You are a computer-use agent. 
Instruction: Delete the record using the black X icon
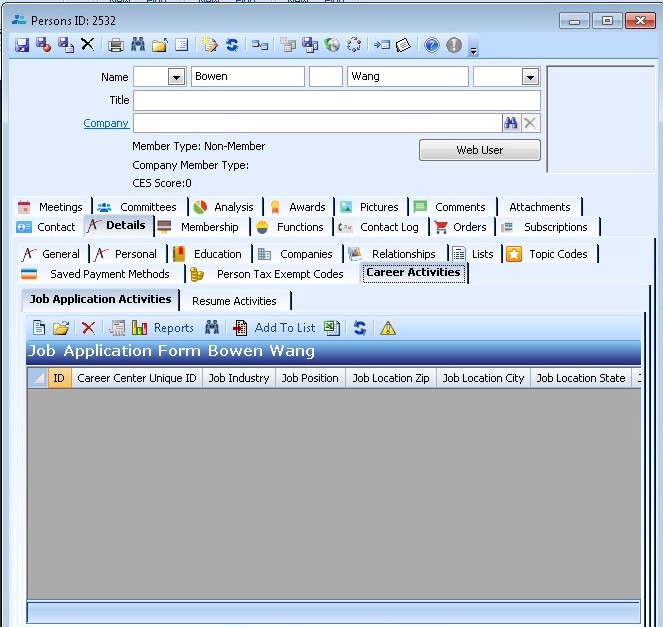[x=88, y=44]
